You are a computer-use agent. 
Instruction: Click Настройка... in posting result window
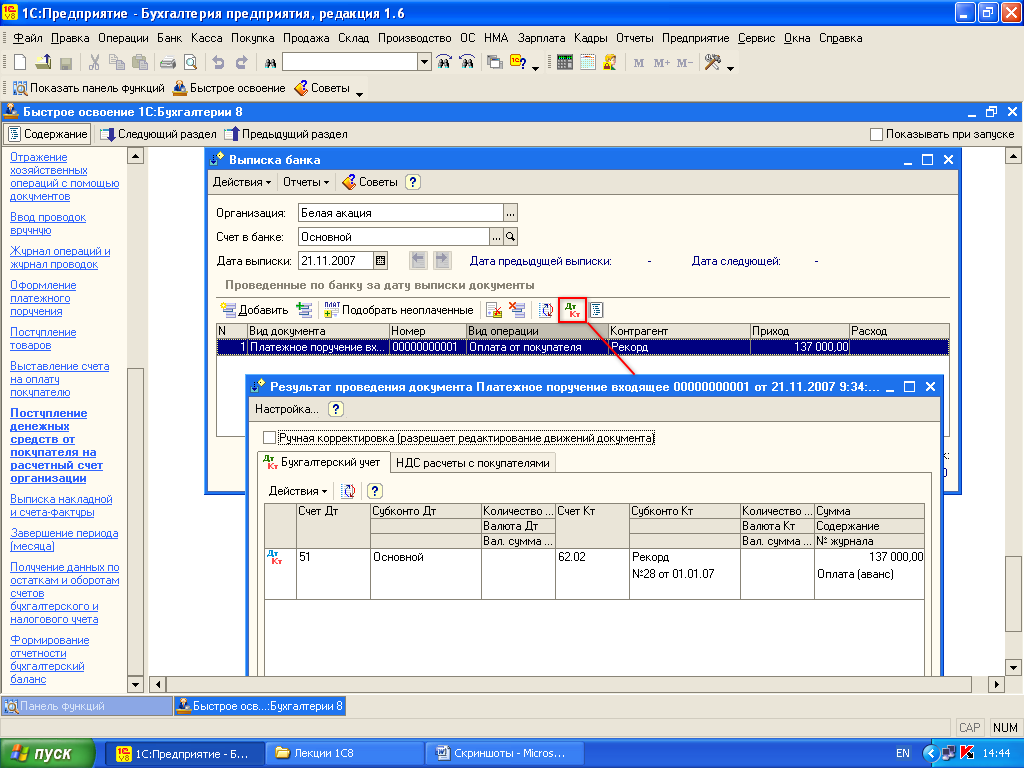click(x=286, y=409)
